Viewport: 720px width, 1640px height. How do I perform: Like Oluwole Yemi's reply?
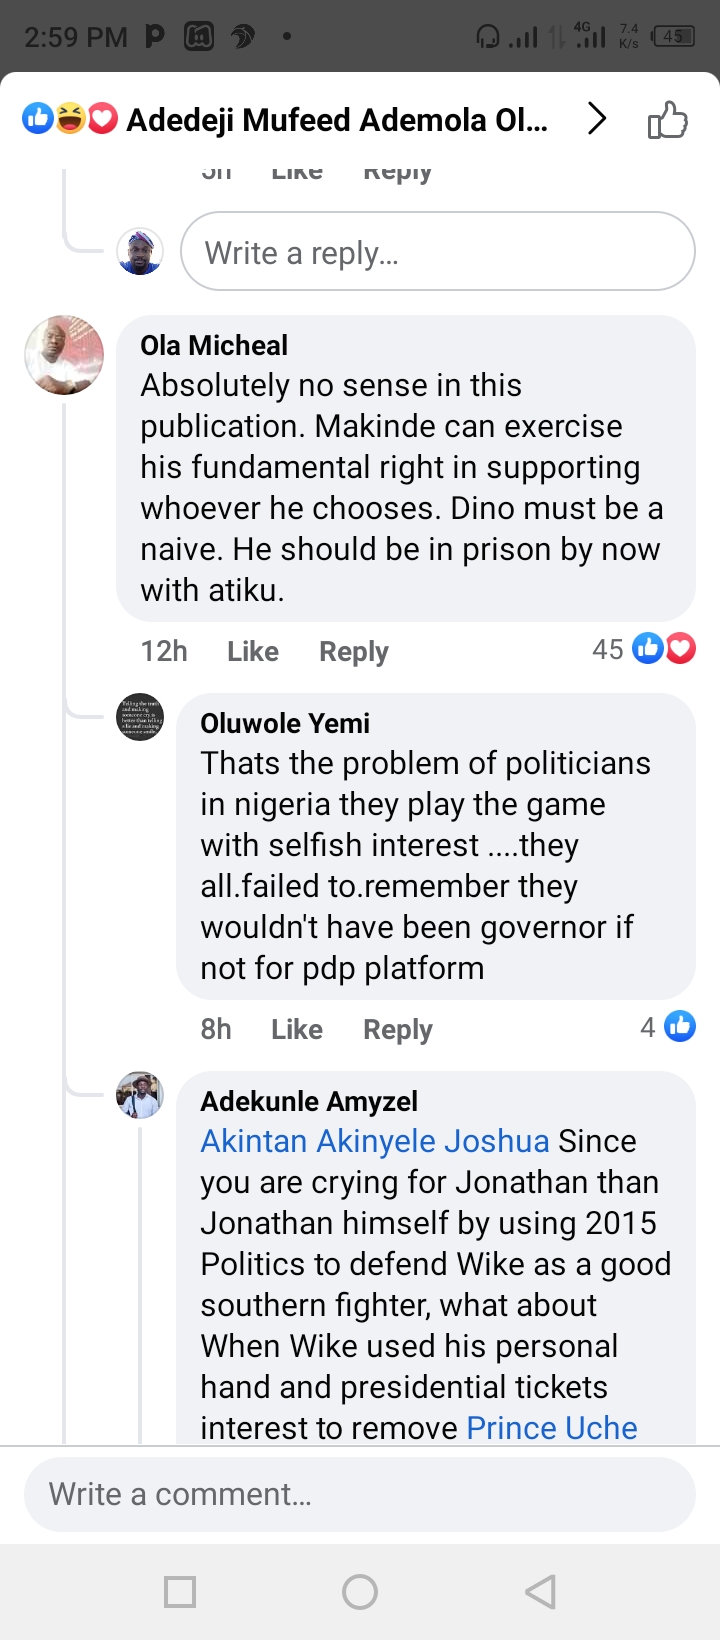point(296,1030)
